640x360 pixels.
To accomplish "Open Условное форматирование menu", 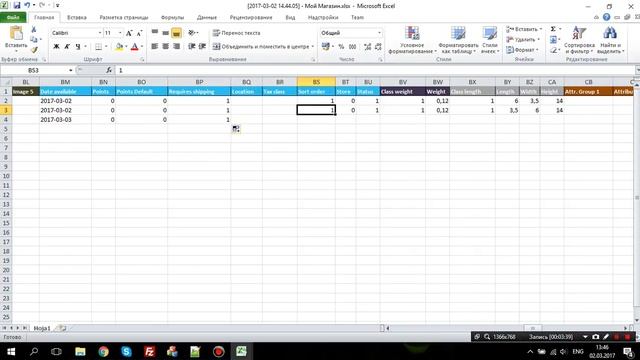I will click(x=412, y=40).
